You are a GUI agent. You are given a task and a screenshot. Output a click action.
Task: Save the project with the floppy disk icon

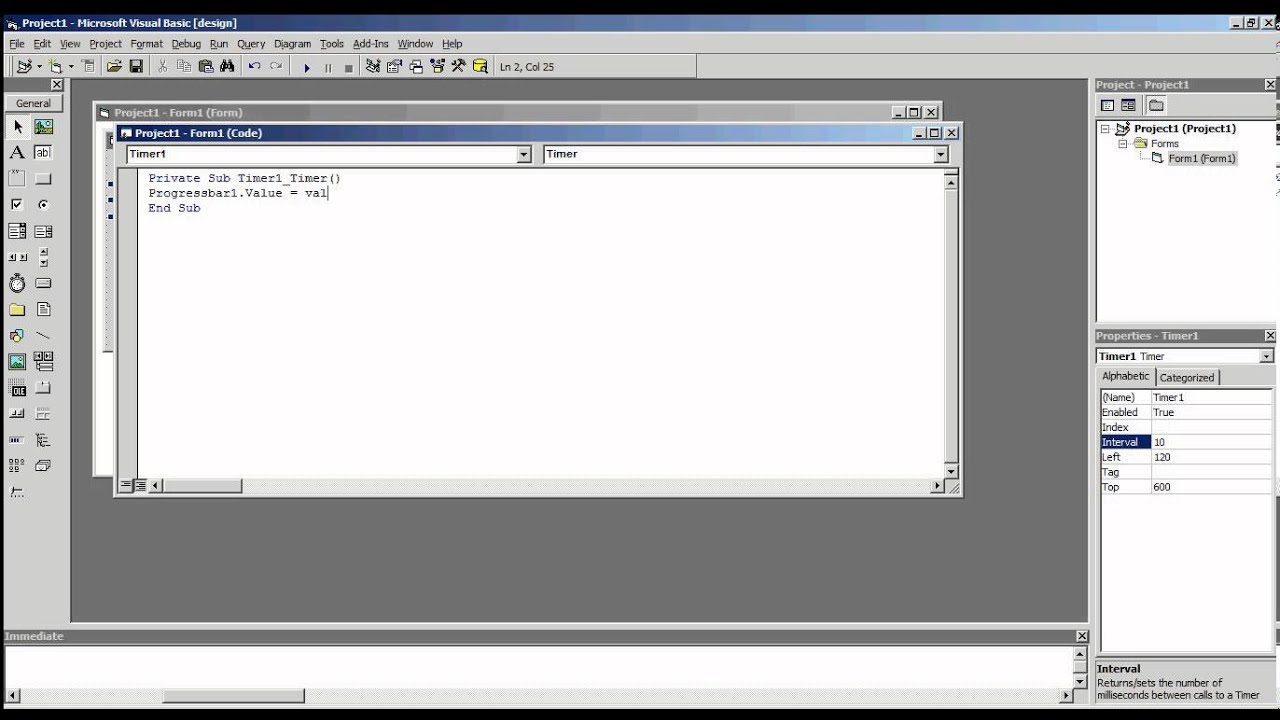coord(136,67)
